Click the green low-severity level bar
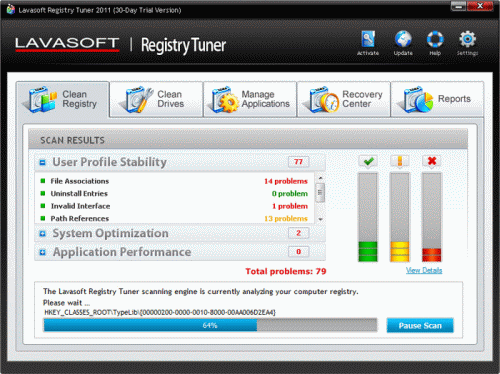Screen dimensions: 500x374 point(368,217)
